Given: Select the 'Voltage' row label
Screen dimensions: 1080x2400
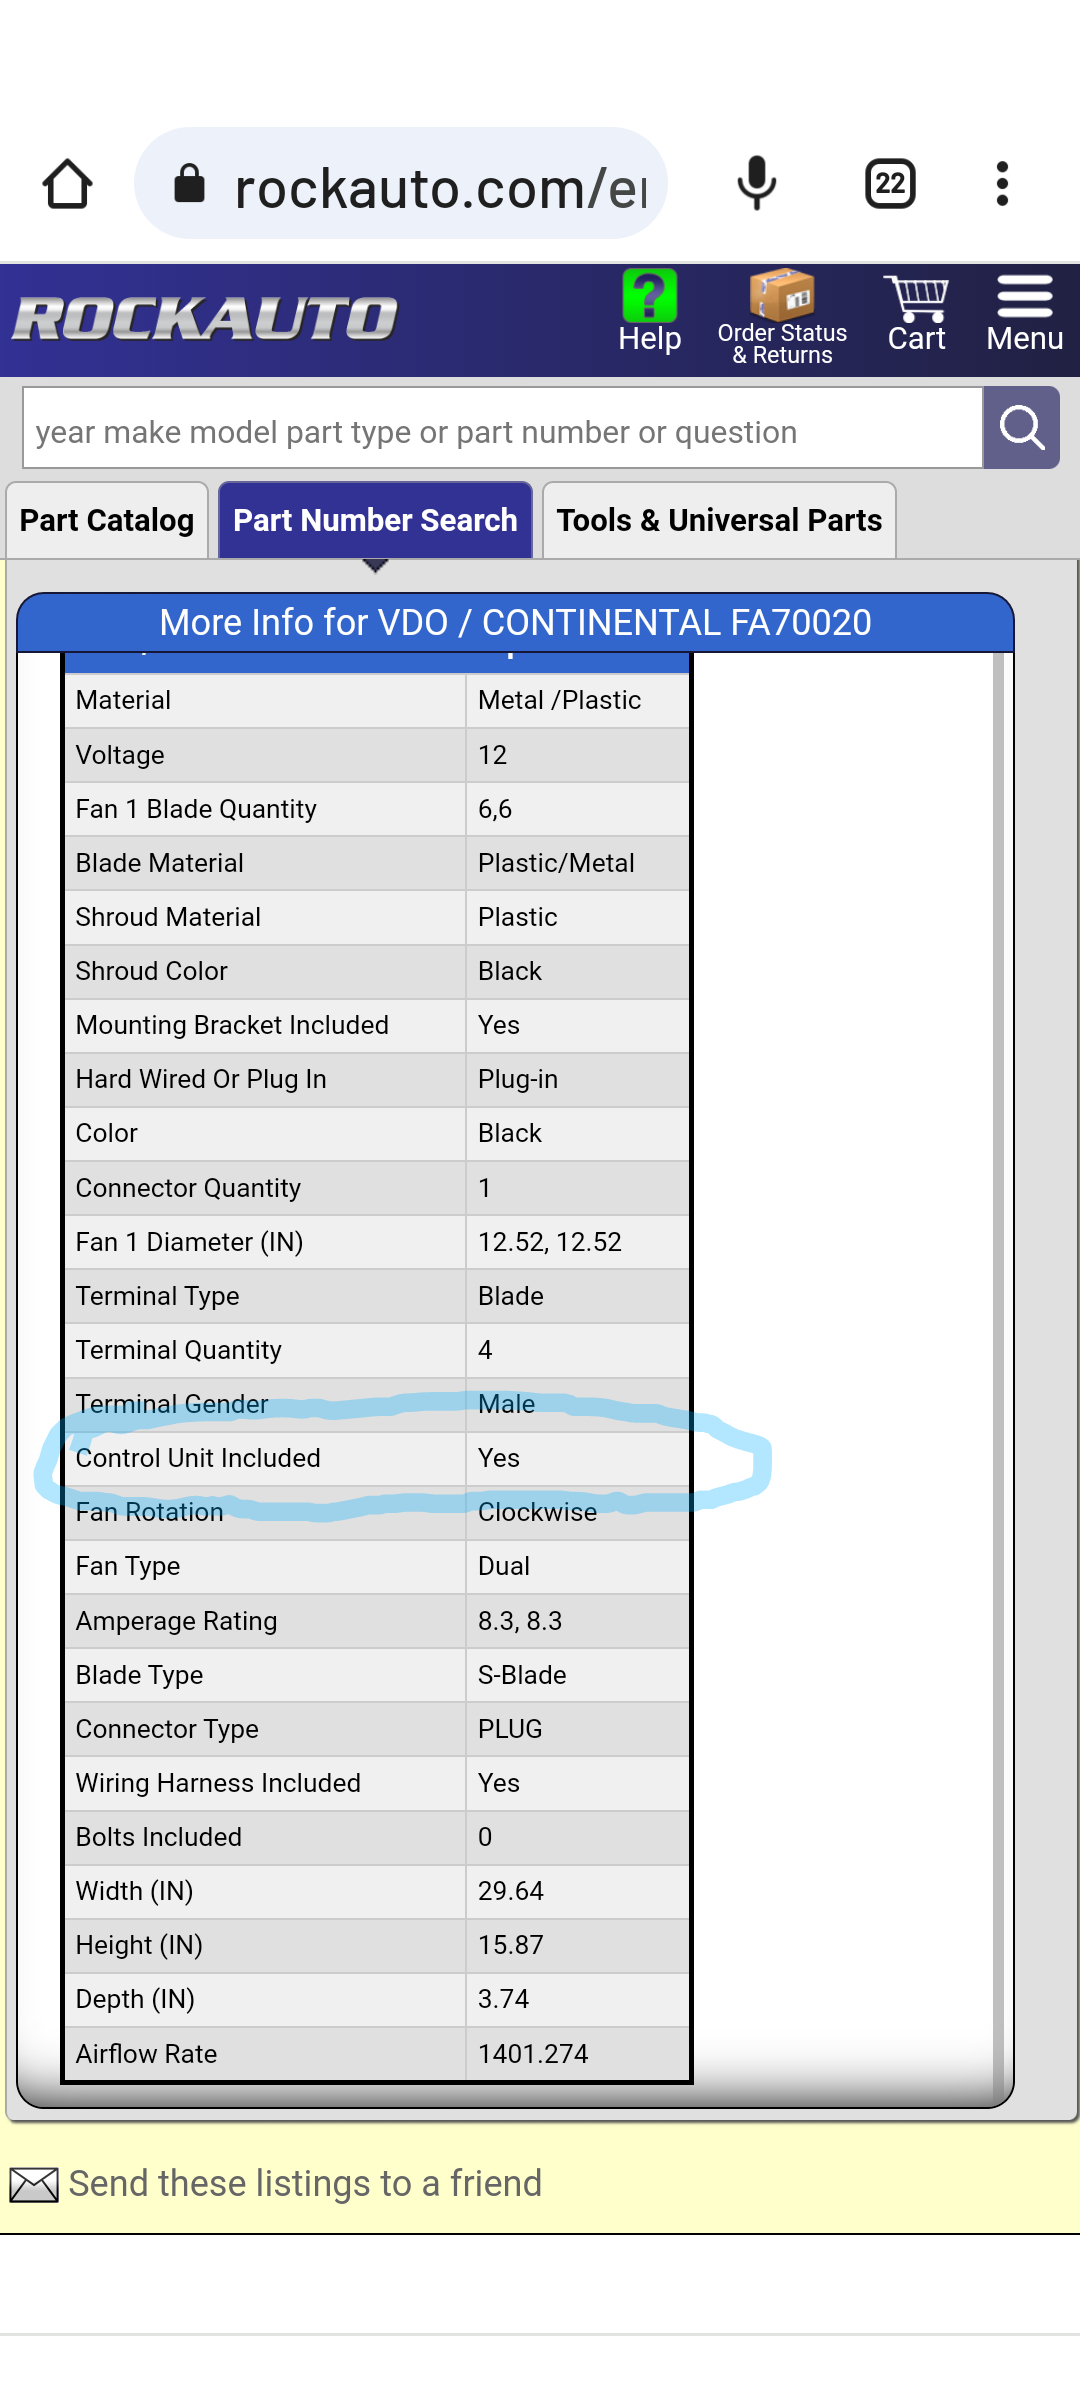Looking at the screenshot, I should tap(120, 755).
